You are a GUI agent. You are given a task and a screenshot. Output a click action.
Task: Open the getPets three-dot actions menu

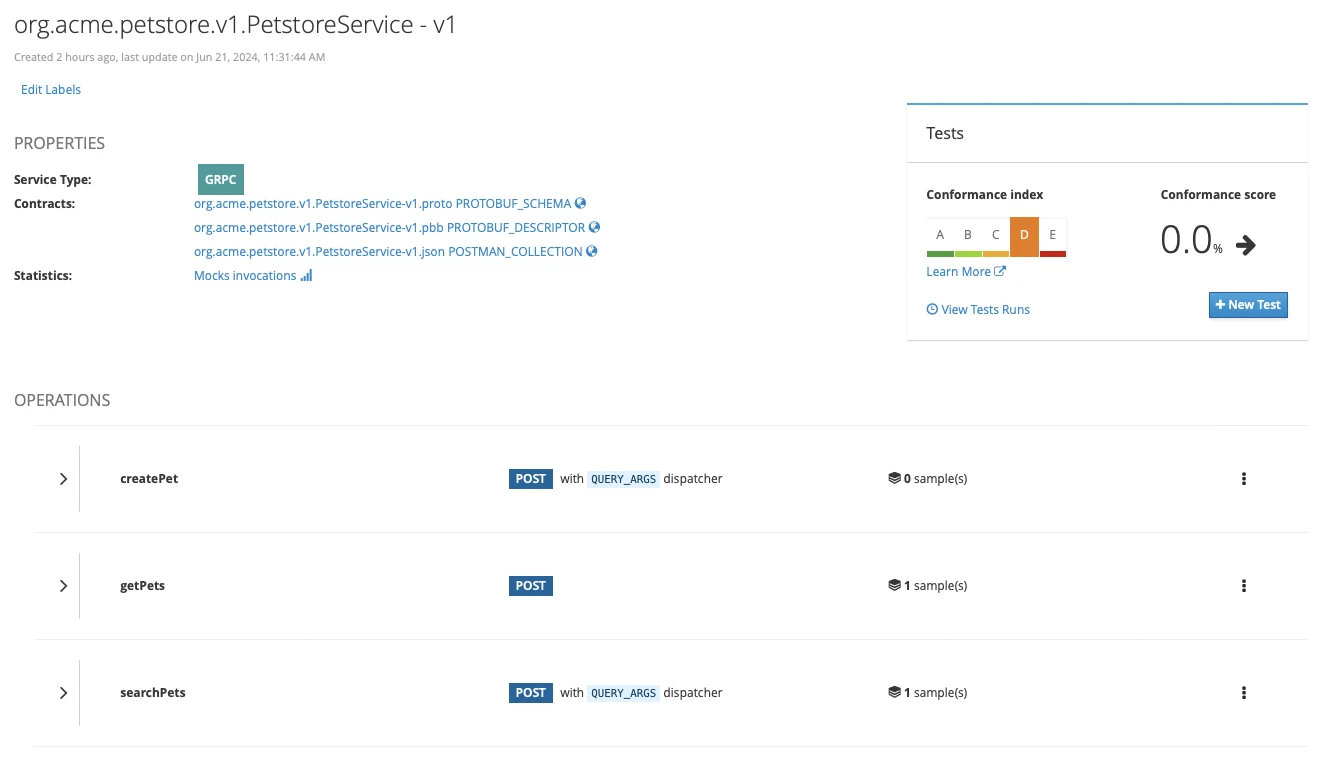[x=1244, y=586]
